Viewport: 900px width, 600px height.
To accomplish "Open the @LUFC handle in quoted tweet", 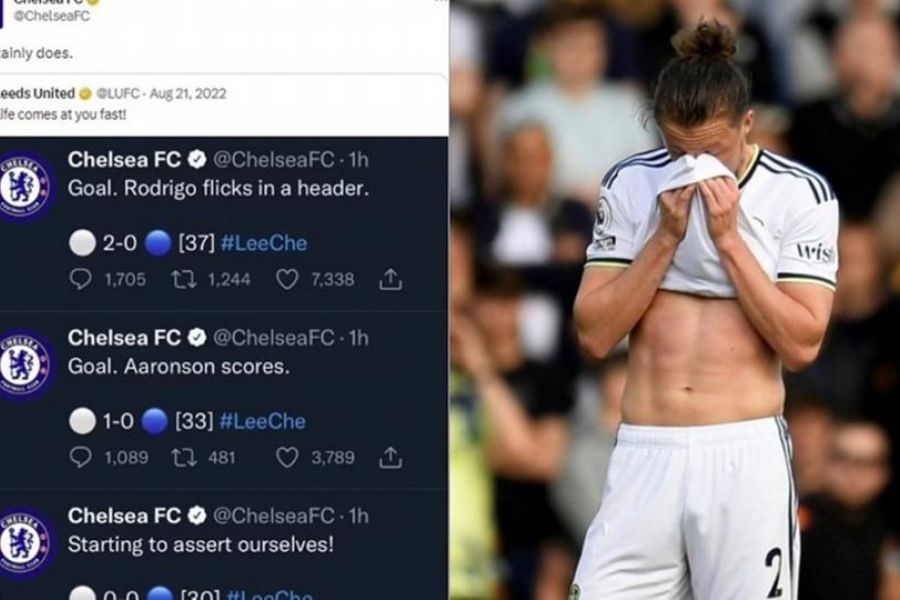I will coord(117,93).
